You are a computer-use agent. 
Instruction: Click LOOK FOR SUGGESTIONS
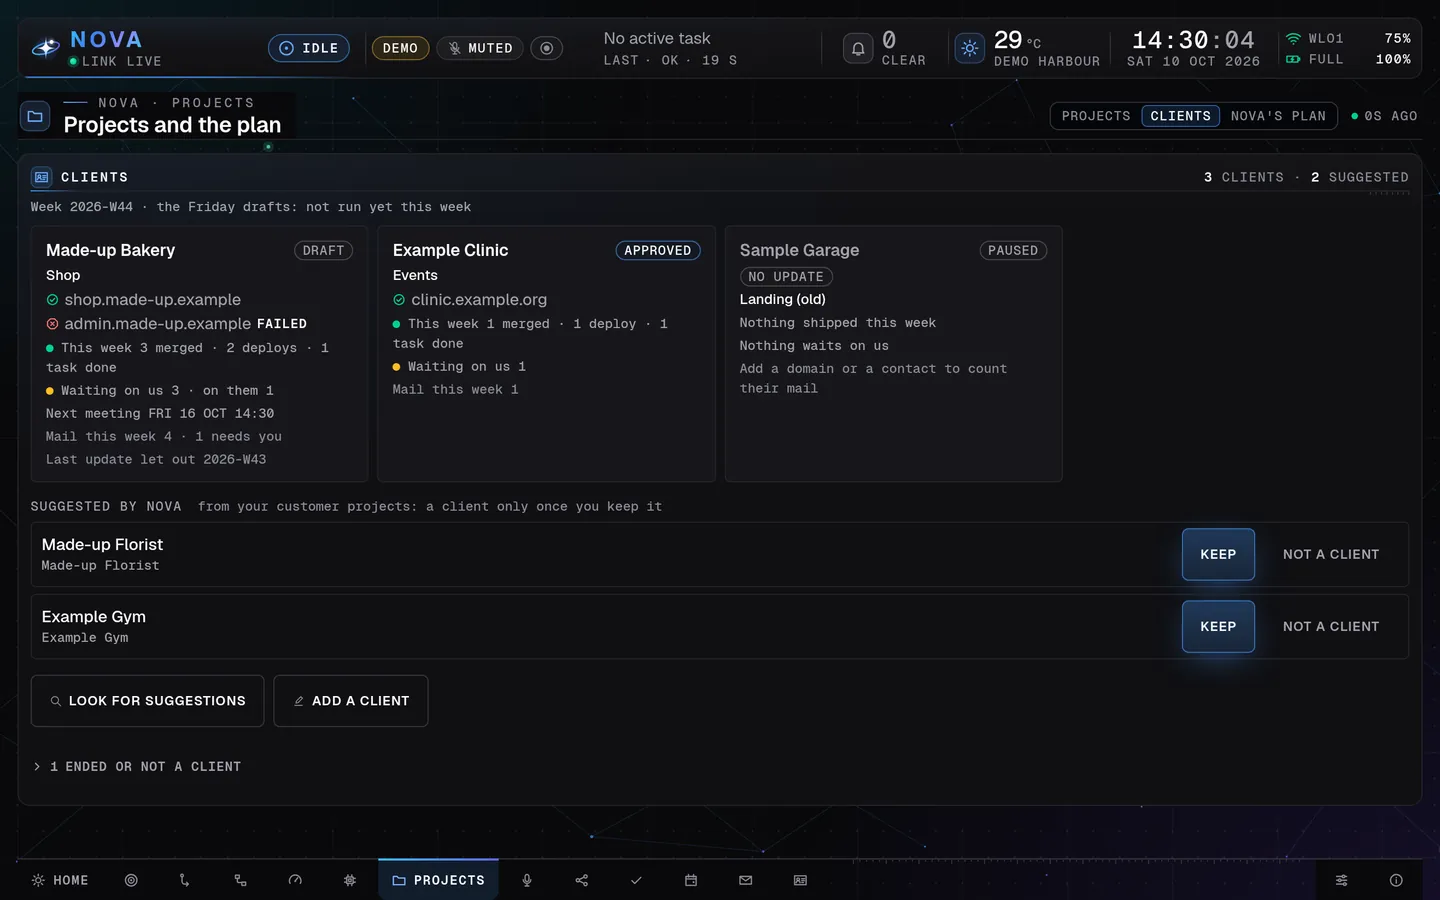[147, 701]
